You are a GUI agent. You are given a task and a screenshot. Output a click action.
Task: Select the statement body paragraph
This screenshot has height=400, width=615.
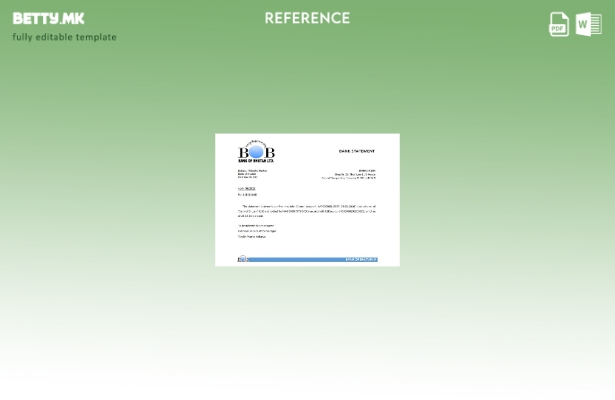[x=307, y=210]
